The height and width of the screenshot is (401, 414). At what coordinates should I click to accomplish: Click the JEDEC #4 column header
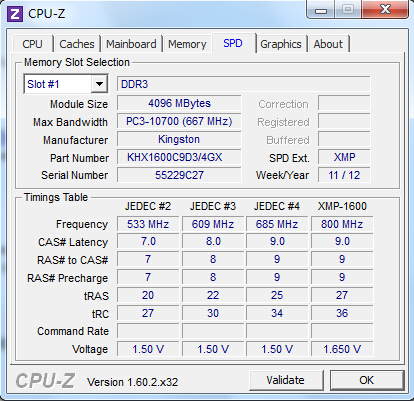[277, 206]
